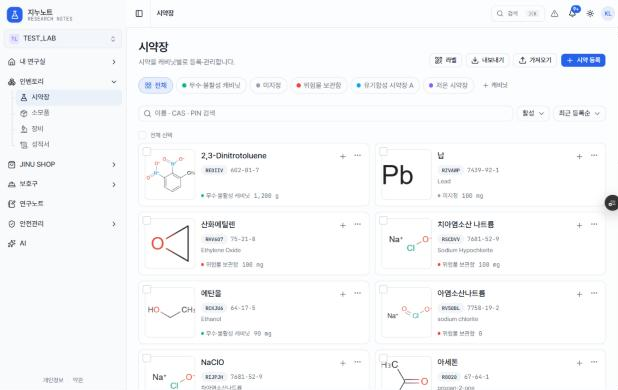
Task: Open more options on 2,3-Dinitrotoluene card
Action: [357, 156]
